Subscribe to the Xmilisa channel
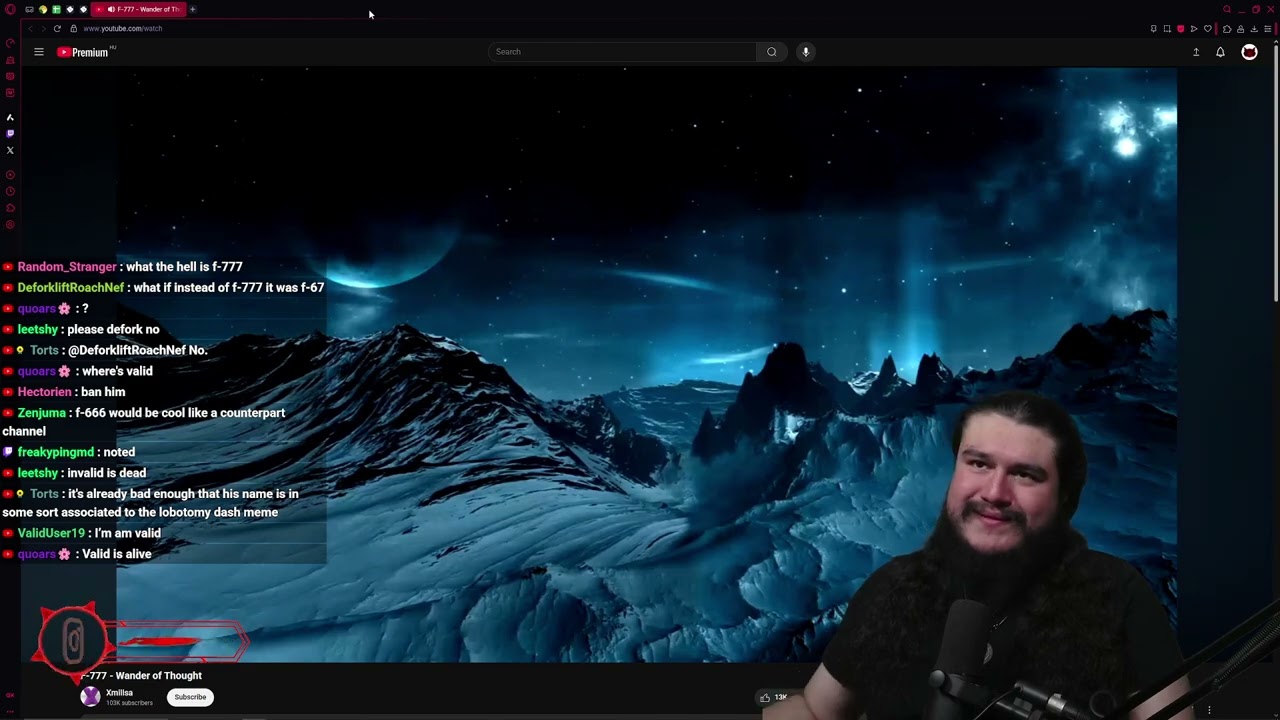Image resolution: width=1280 pixels, height=720 pixels. 190,697
